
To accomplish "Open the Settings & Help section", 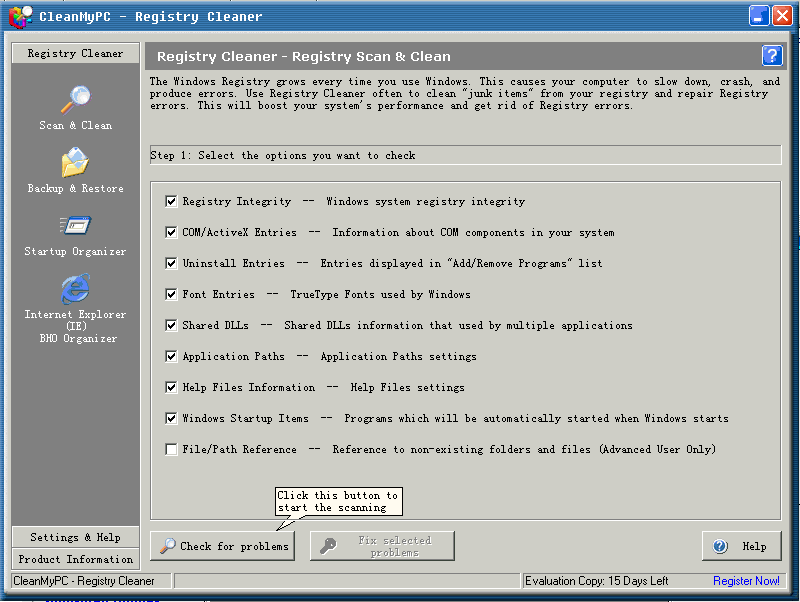I will click(x=76, y=537).
